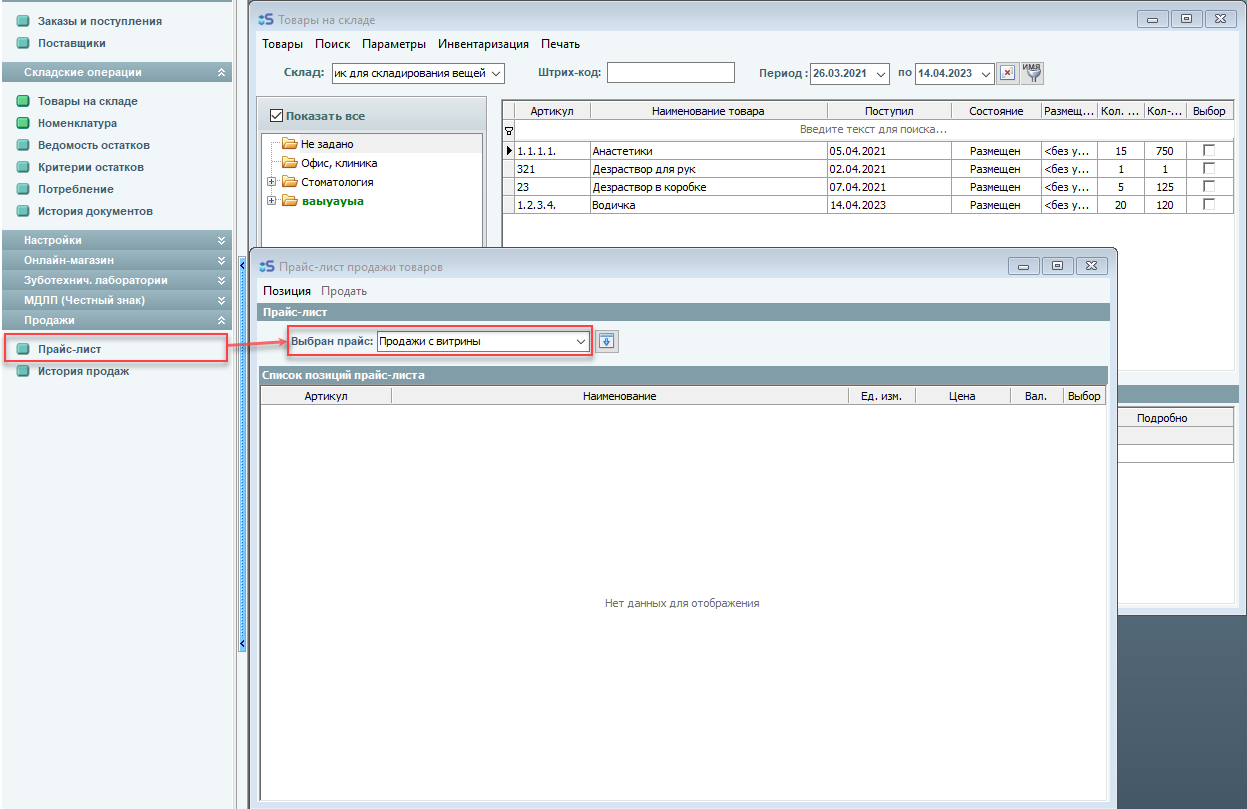The image size is (1247, 809).
Task: Open the 'Инвентаризация' menu
Action: click(483, 44)
